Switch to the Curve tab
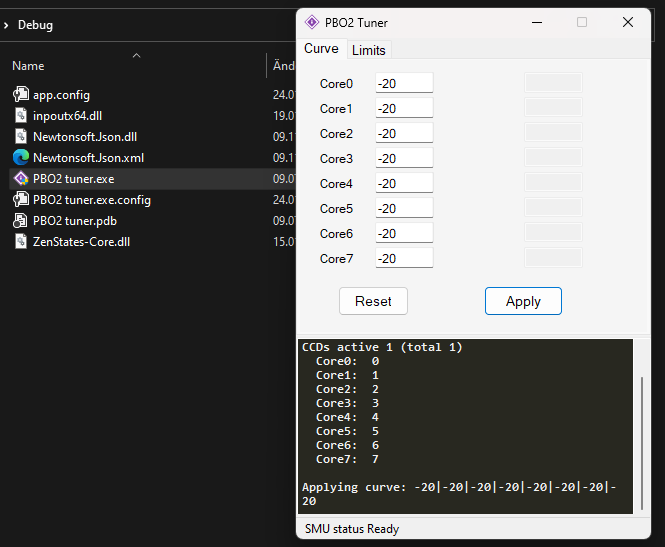This screenshot has height=547, width=665. 321,49
